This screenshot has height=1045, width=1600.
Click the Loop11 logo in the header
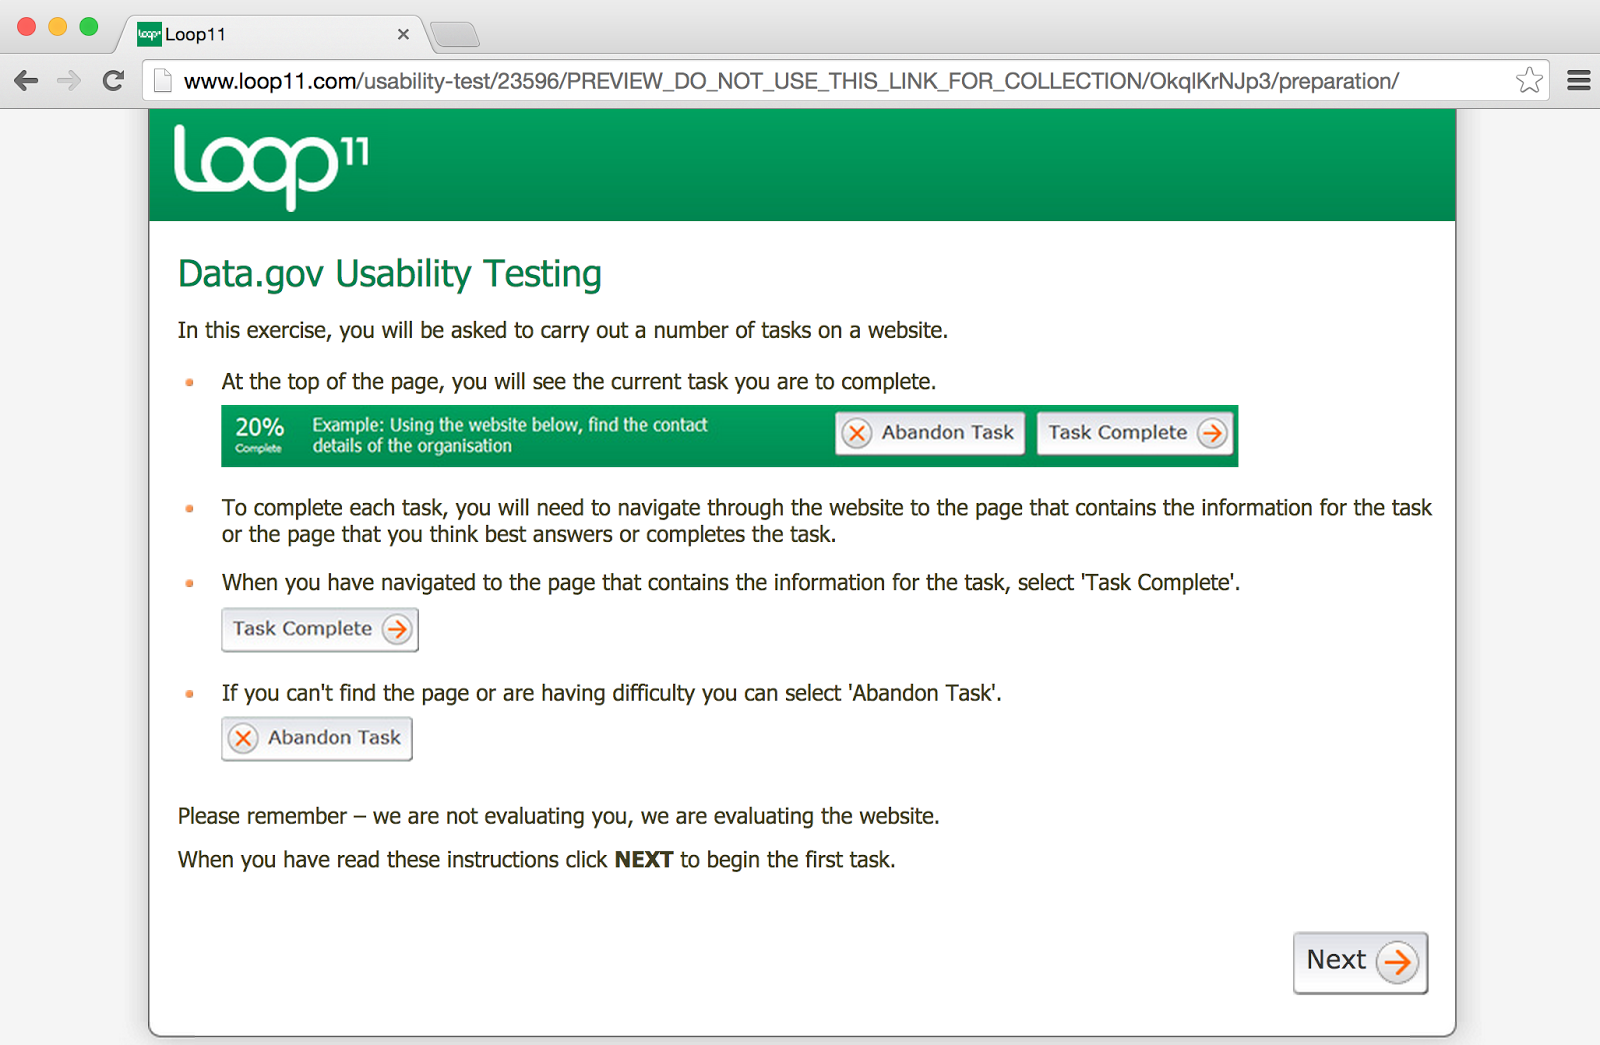tap(272, 166)
